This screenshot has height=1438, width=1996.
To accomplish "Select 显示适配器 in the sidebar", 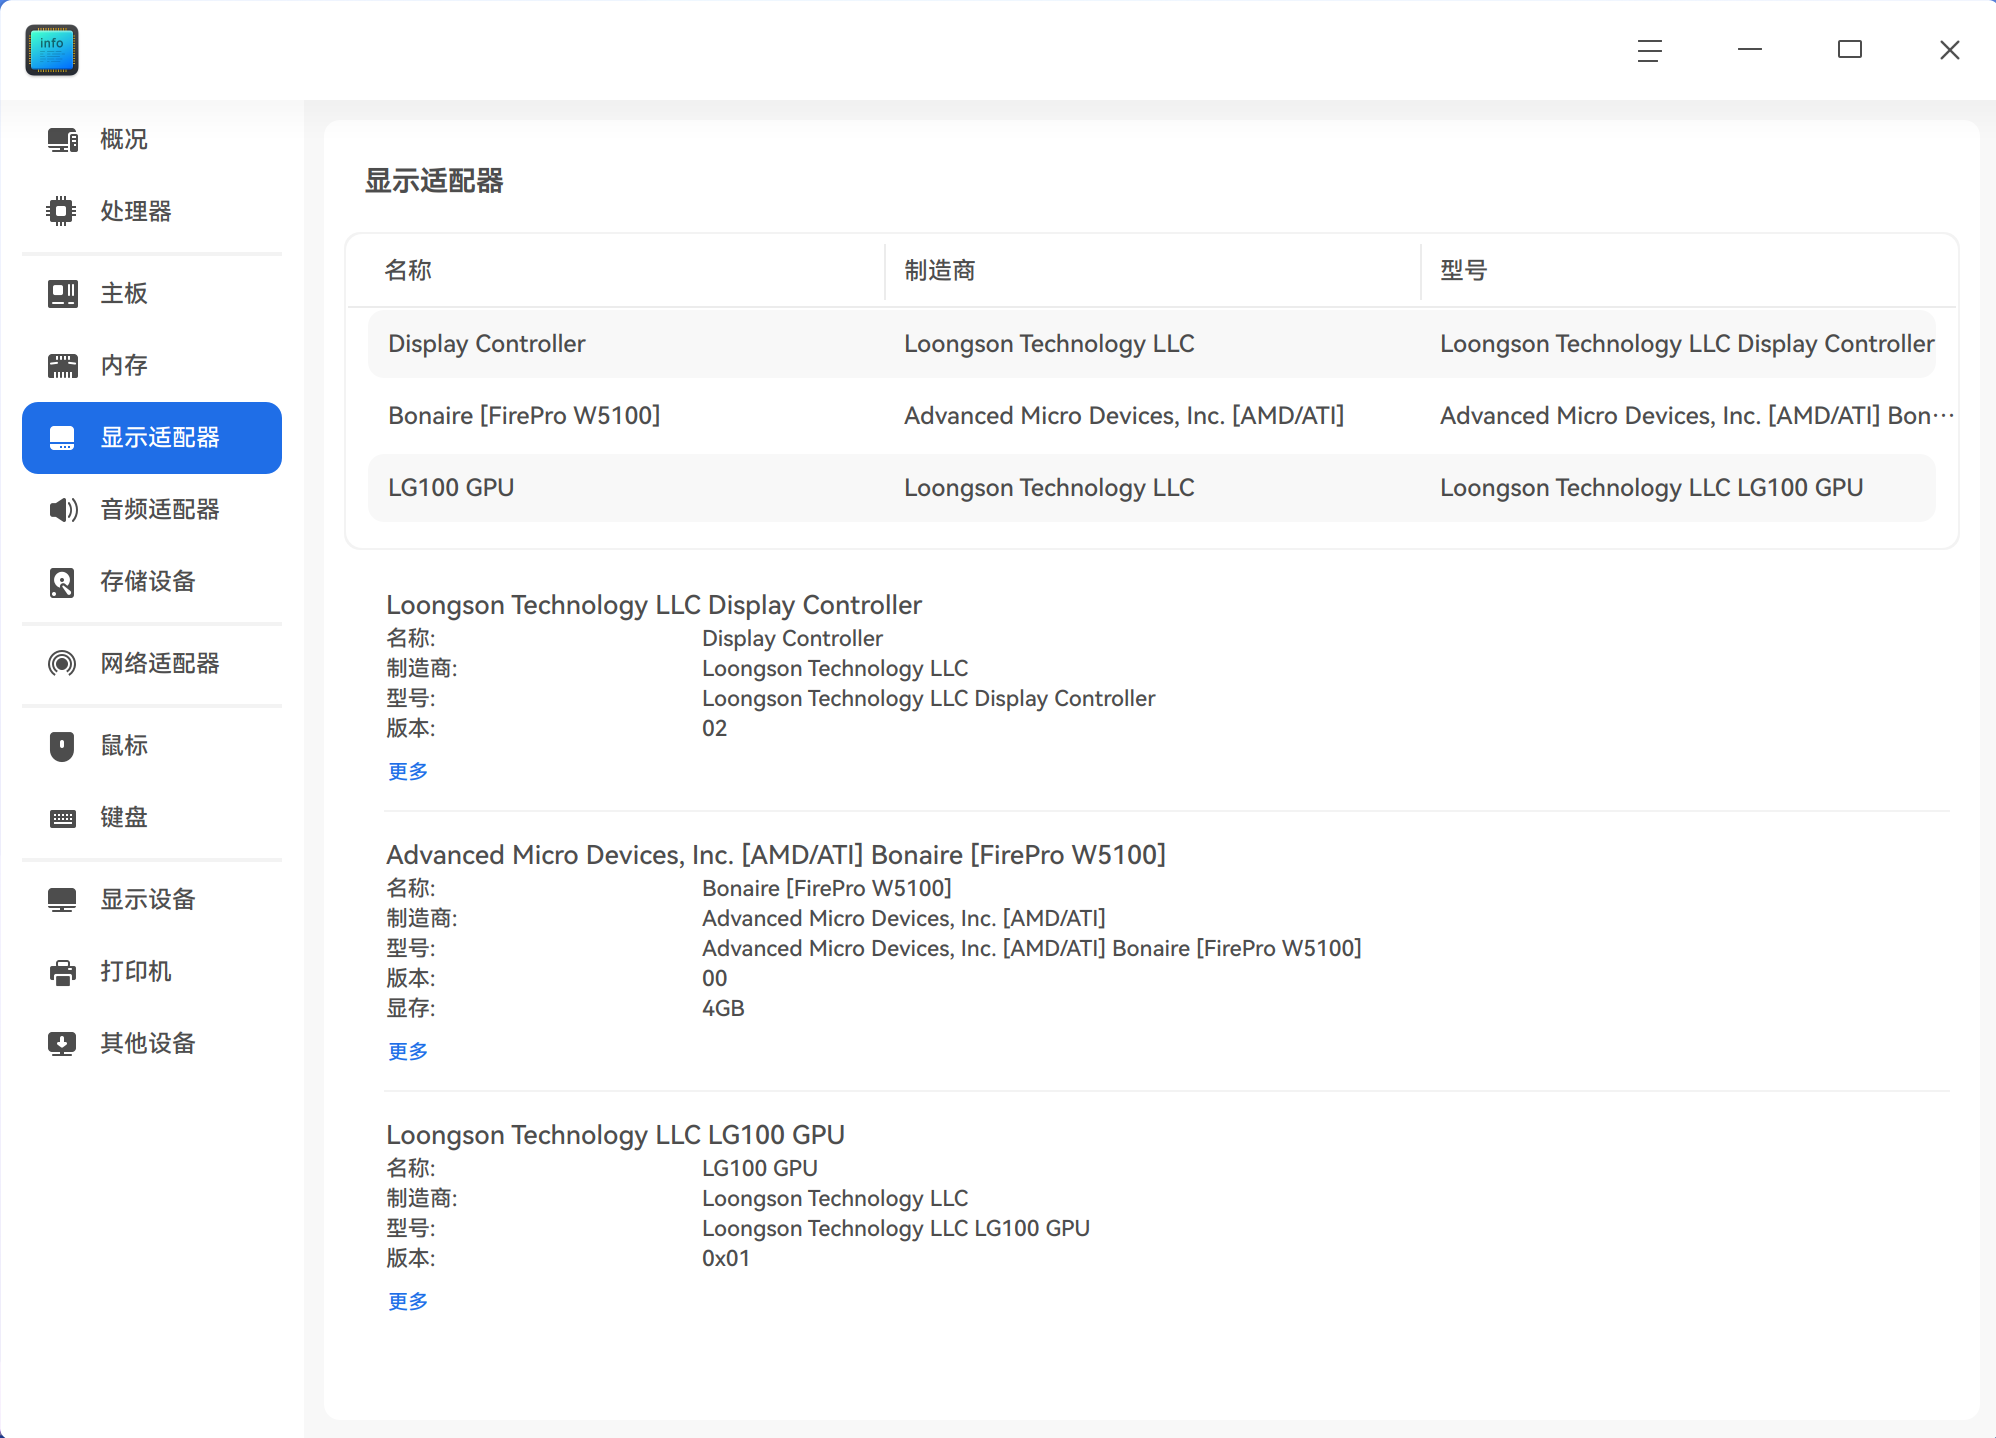I will tap(151, 437).
